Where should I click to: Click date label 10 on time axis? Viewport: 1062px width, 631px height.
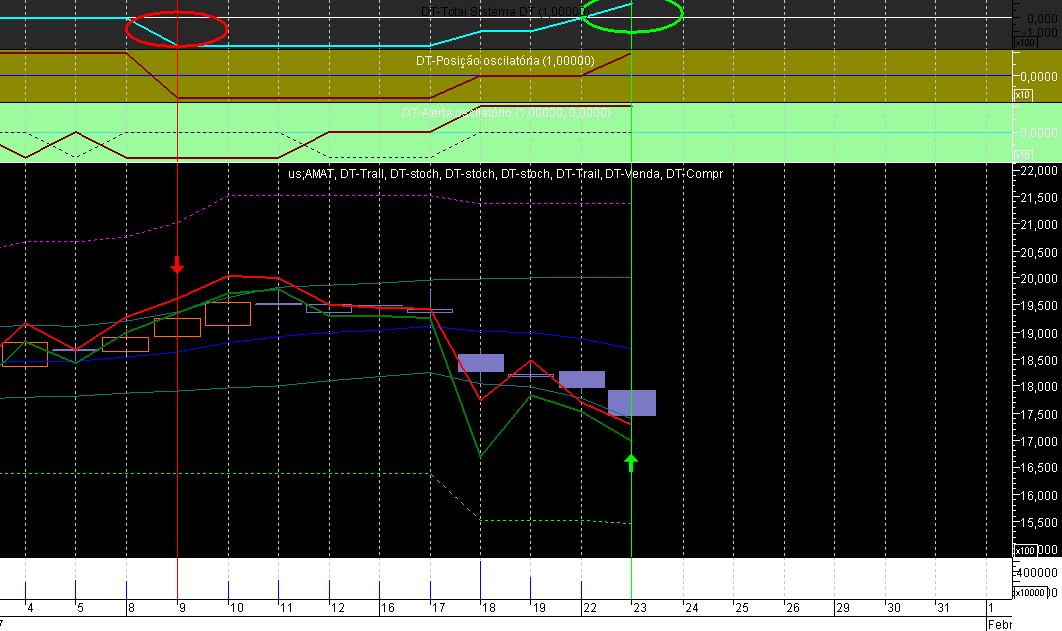click(x=236, y=608)
